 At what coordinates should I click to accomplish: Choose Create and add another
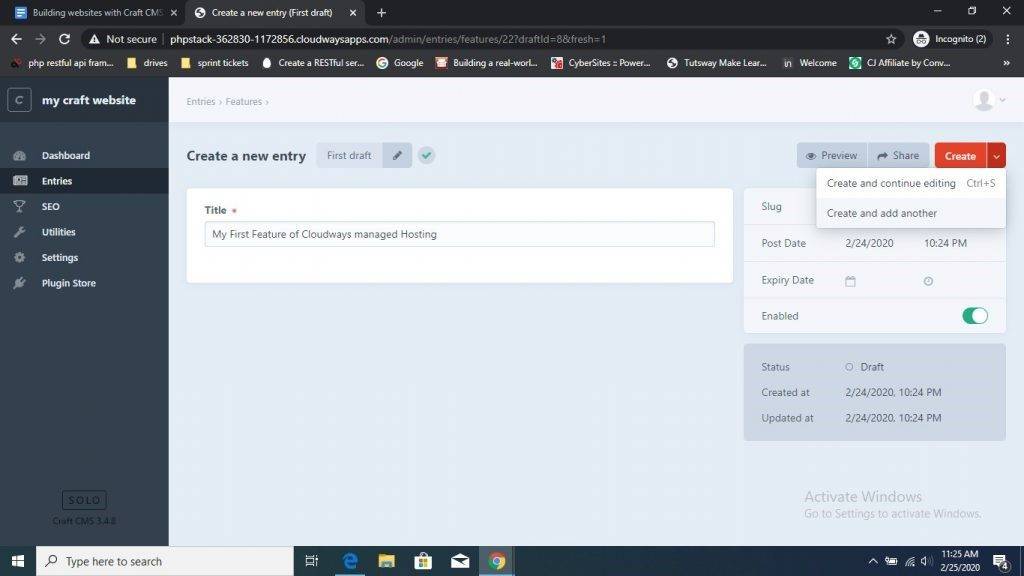(881, 213)
